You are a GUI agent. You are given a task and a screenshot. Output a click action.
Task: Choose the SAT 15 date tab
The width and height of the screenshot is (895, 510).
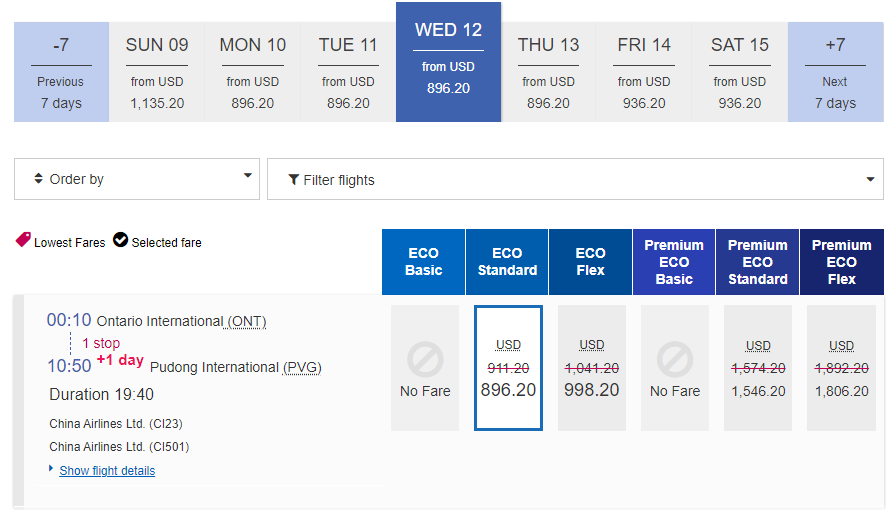click(740, 73)
